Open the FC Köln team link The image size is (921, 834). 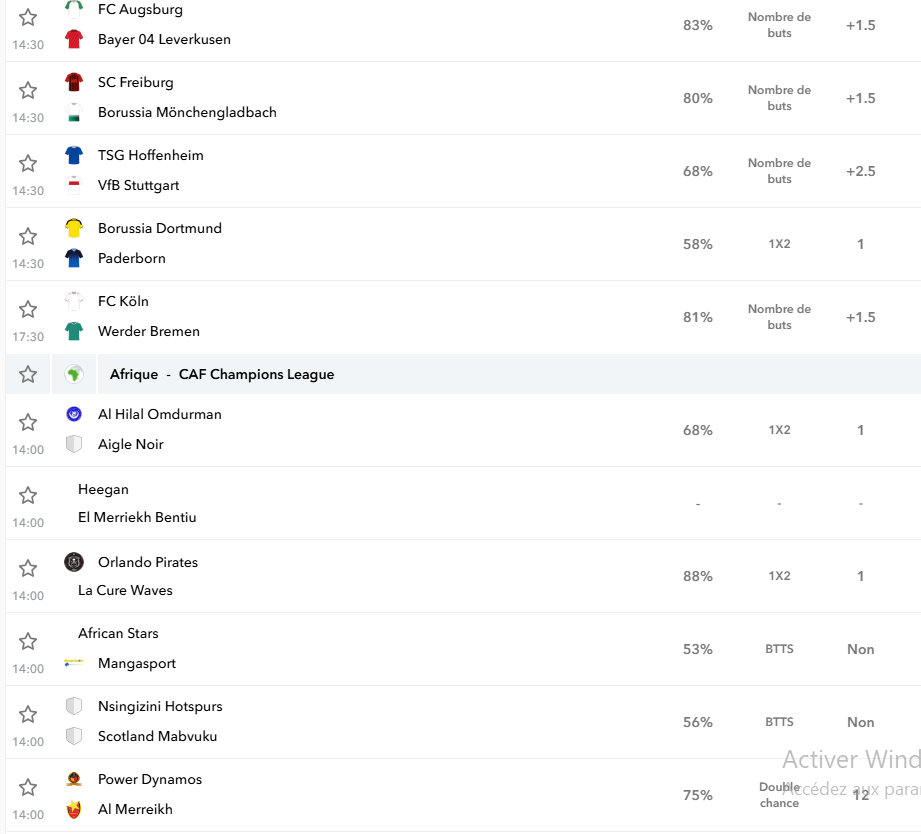pos(123,301)
